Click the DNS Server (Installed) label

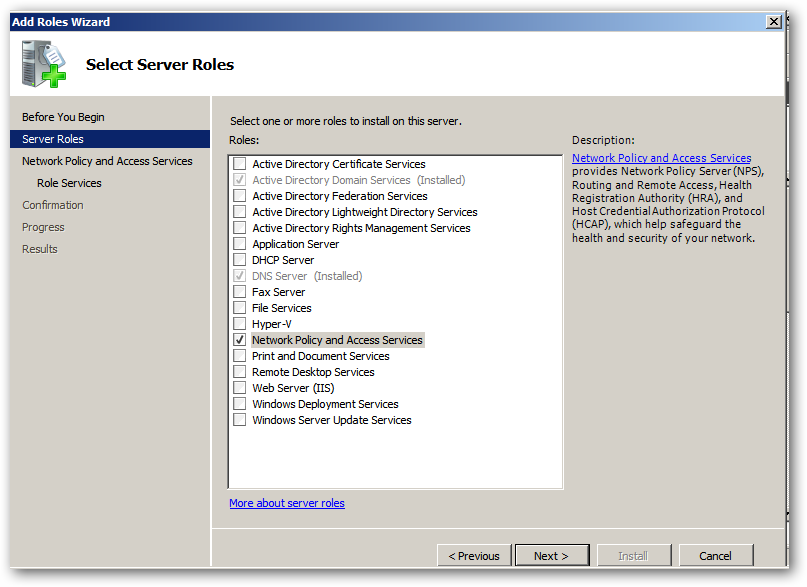[307, 276]
